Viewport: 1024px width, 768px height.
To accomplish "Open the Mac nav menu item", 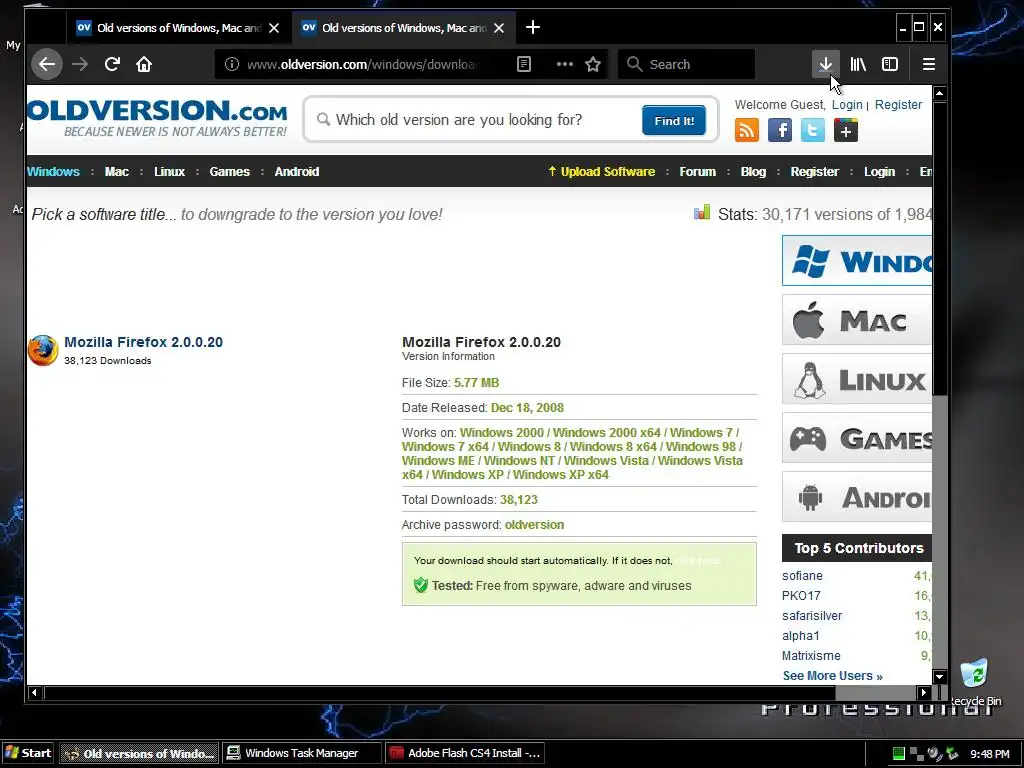I will [117, 172].
